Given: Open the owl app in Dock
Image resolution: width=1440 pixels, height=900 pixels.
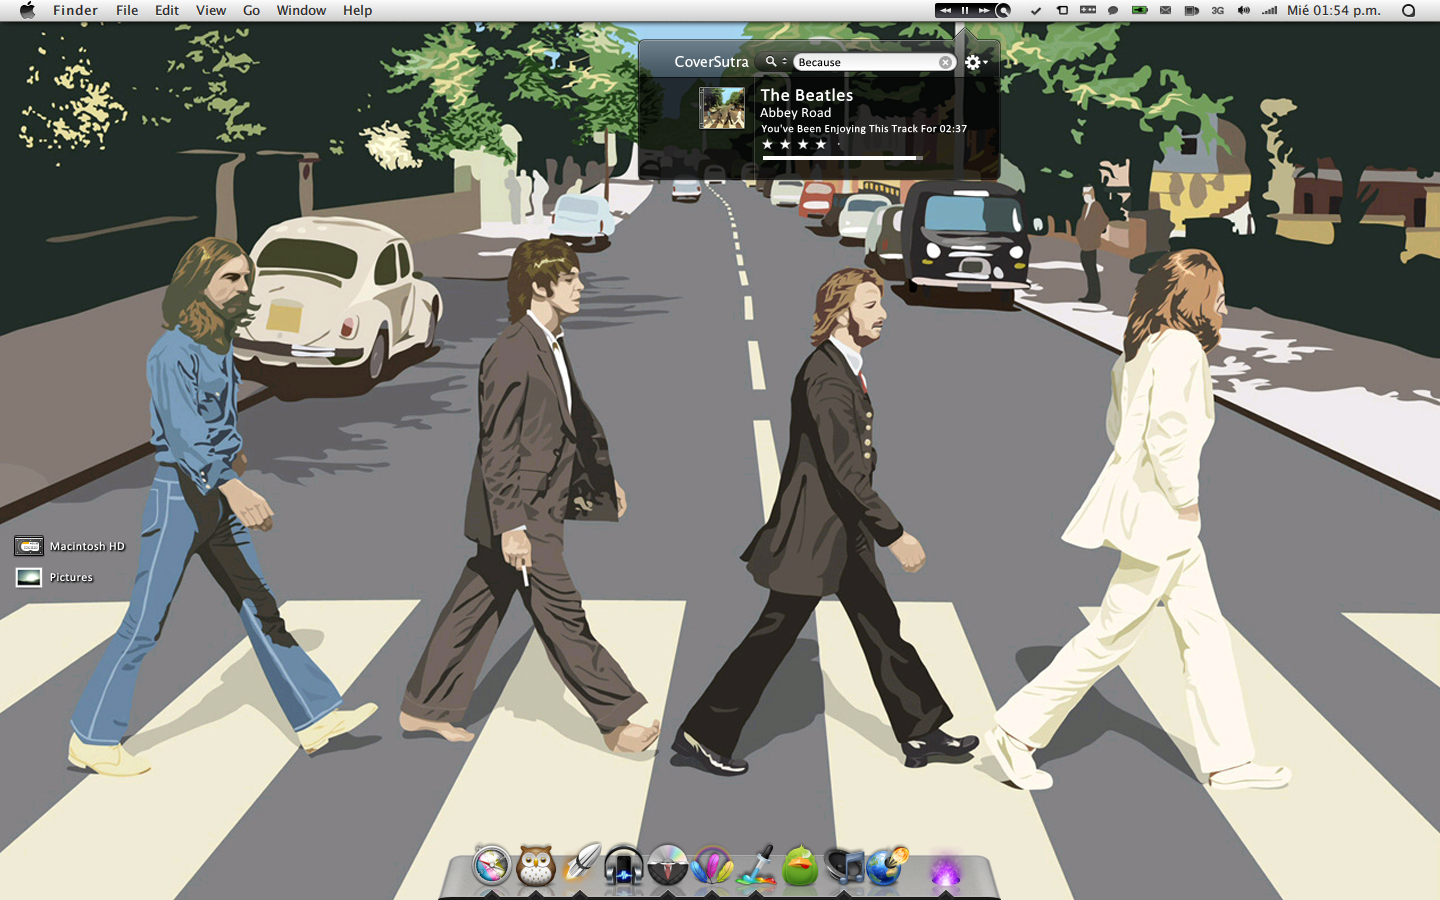Looking at the screenshot, I should pyautogui.click(x=536, y=865).
